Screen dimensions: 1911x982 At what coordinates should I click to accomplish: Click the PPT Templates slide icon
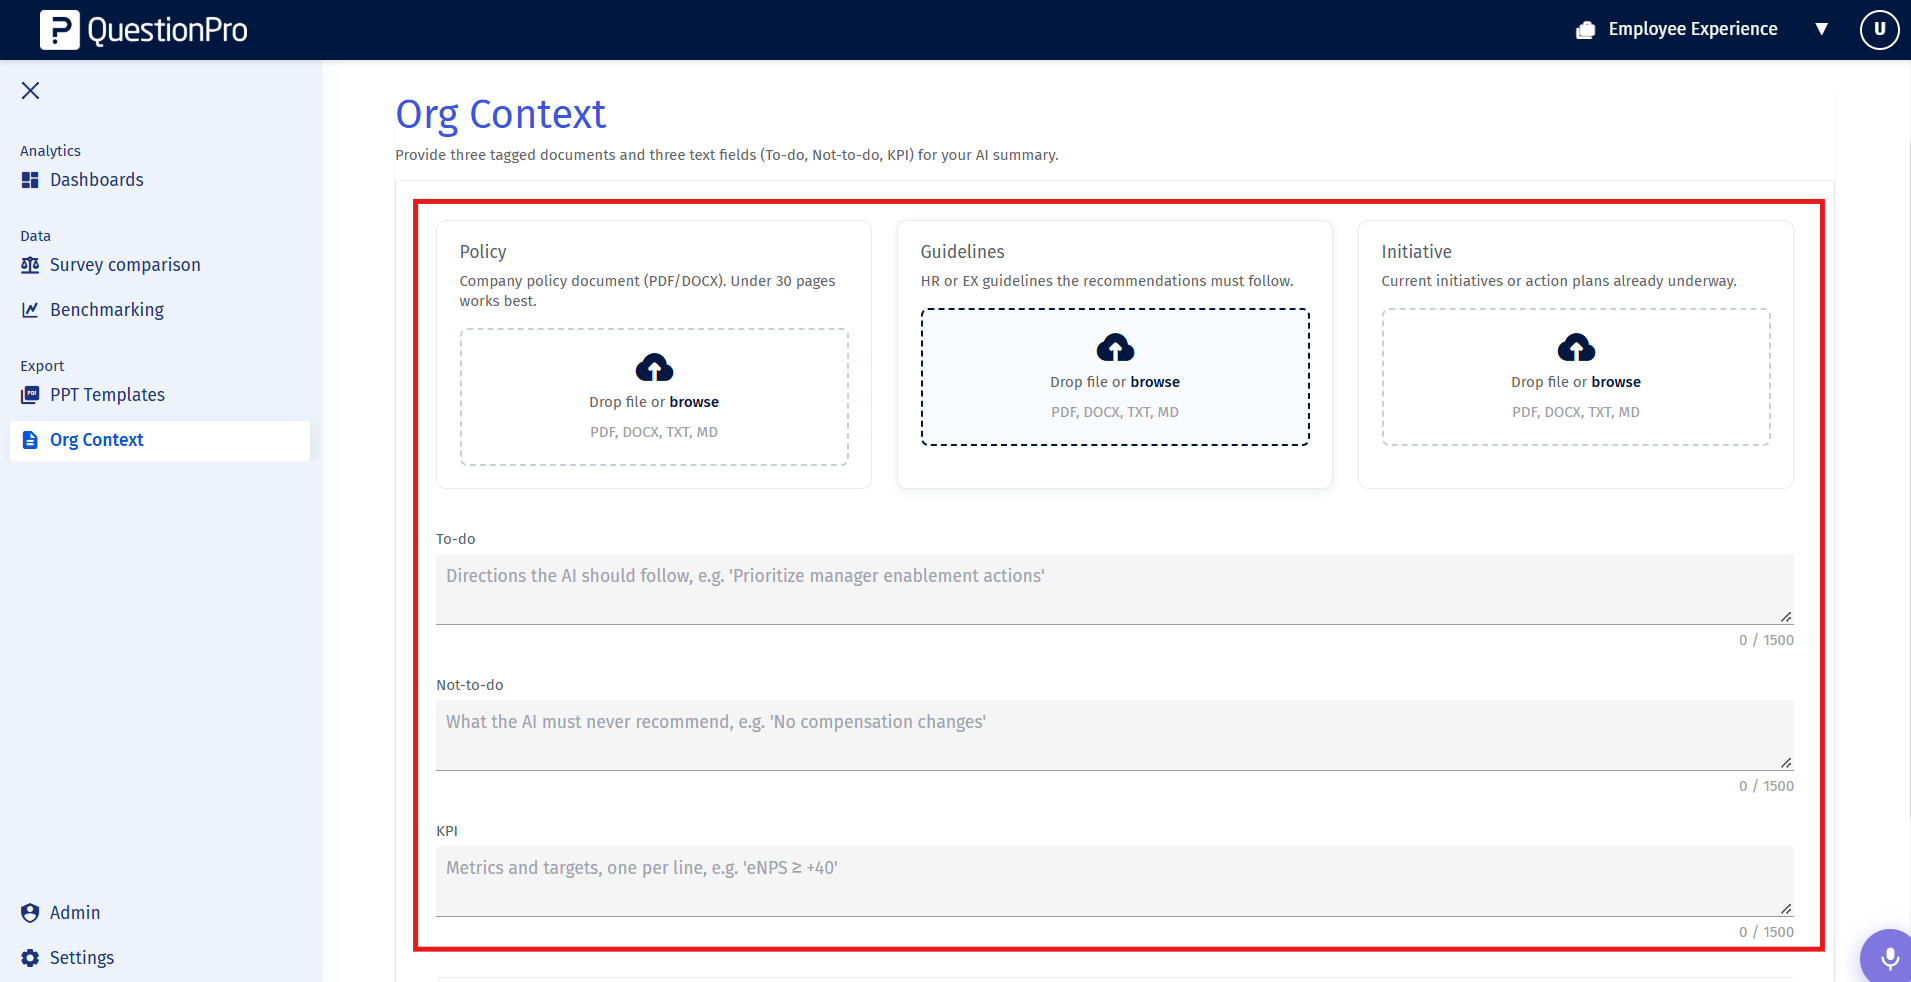point(30,395)
